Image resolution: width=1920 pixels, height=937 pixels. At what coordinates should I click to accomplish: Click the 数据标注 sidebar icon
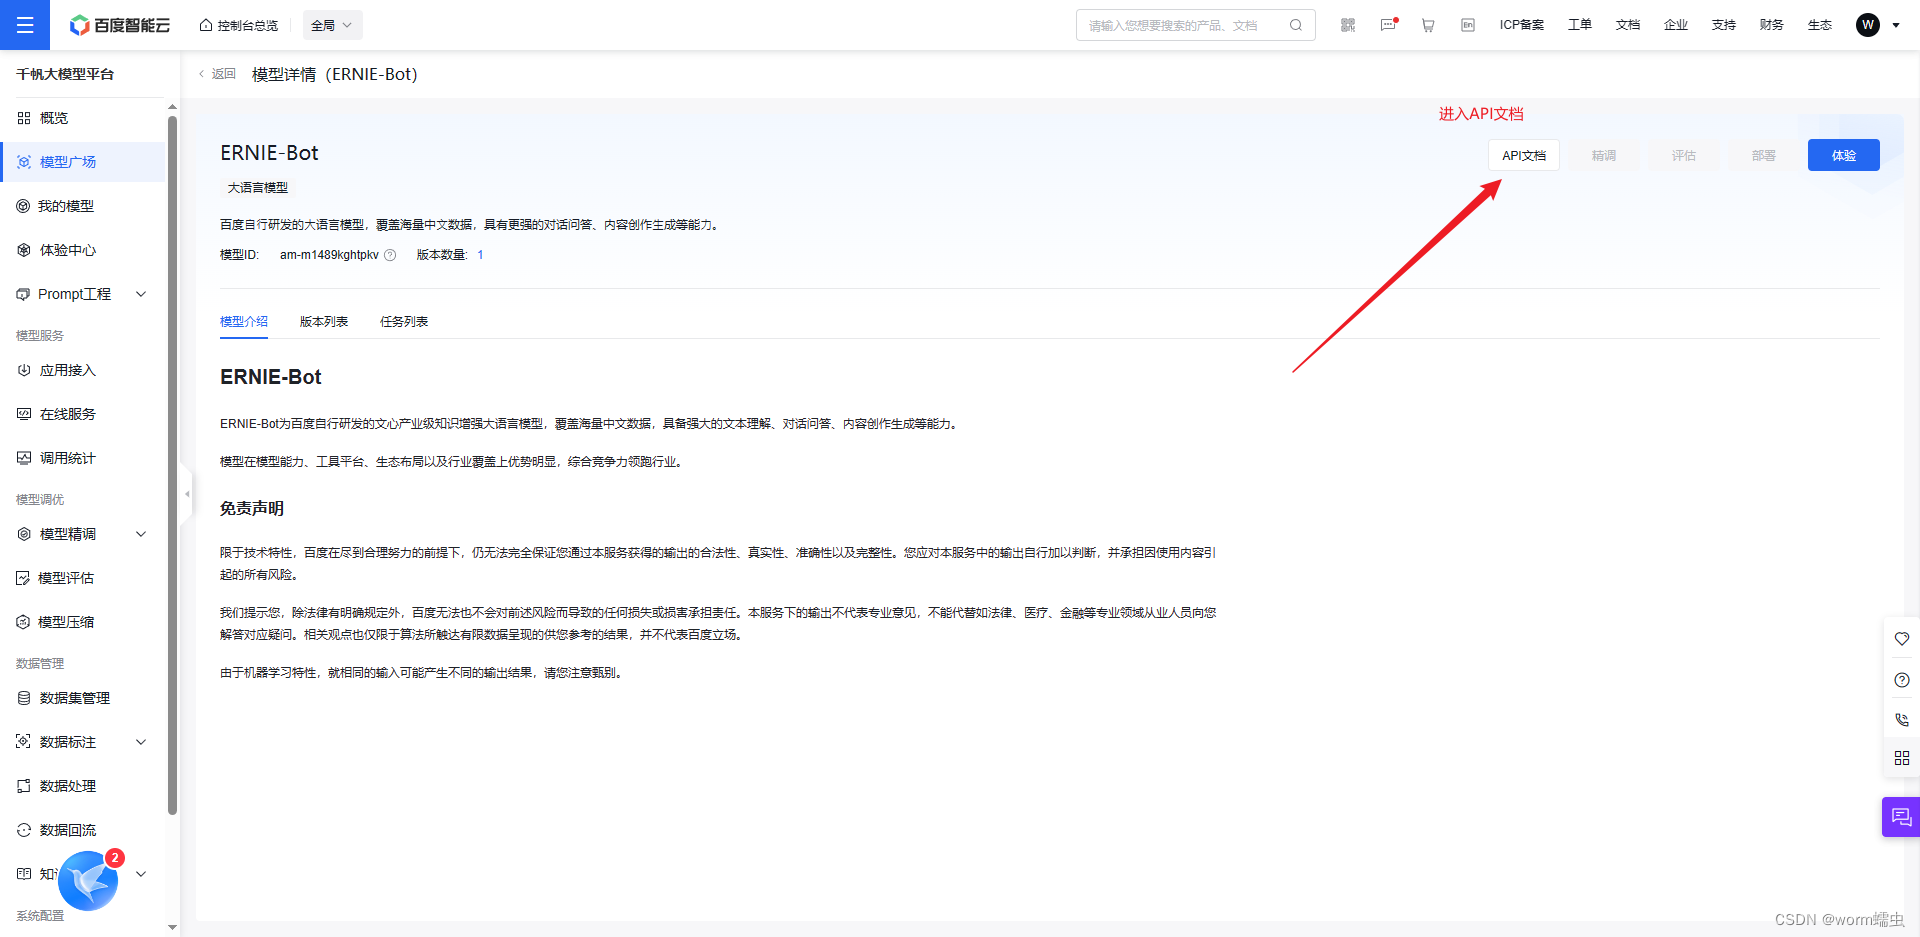(x=24, y=742)
